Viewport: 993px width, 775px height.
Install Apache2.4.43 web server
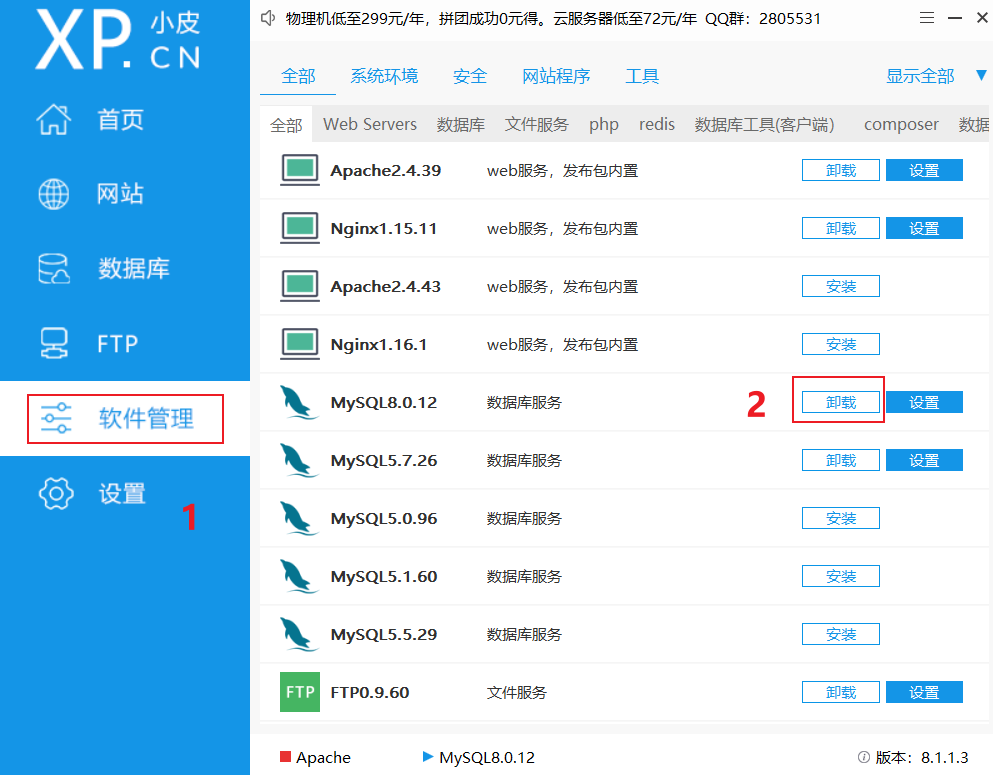click(x=839, y=285)
